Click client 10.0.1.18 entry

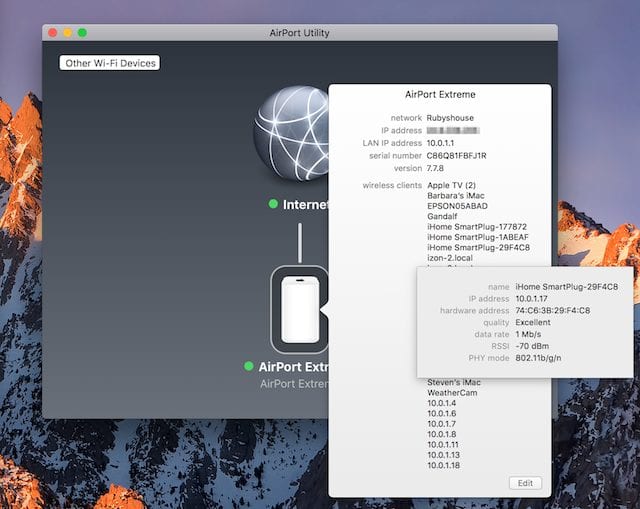coord(444,466)
